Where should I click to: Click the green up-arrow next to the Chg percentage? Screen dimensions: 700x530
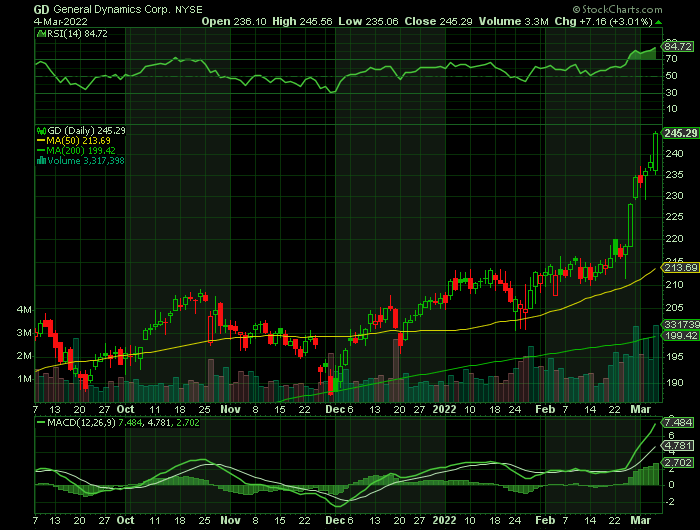[659, 22]
